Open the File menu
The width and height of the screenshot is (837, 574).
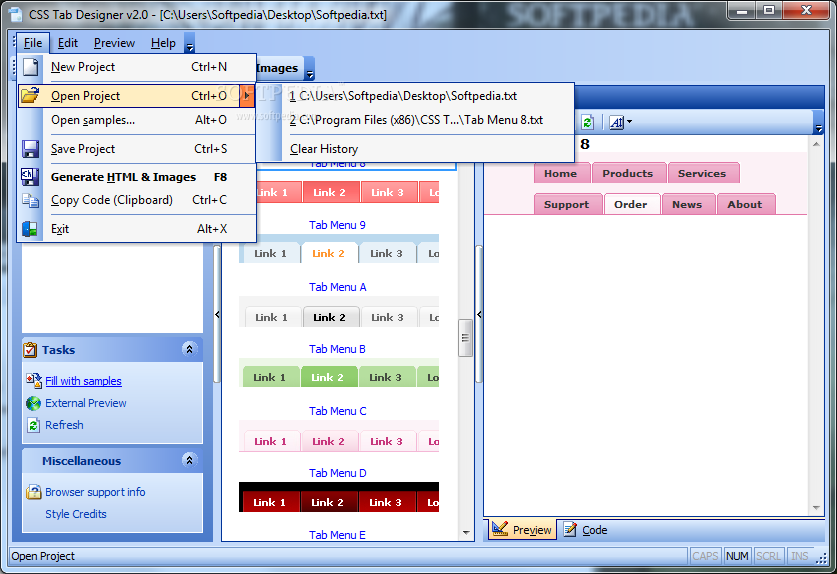point(33,43)
